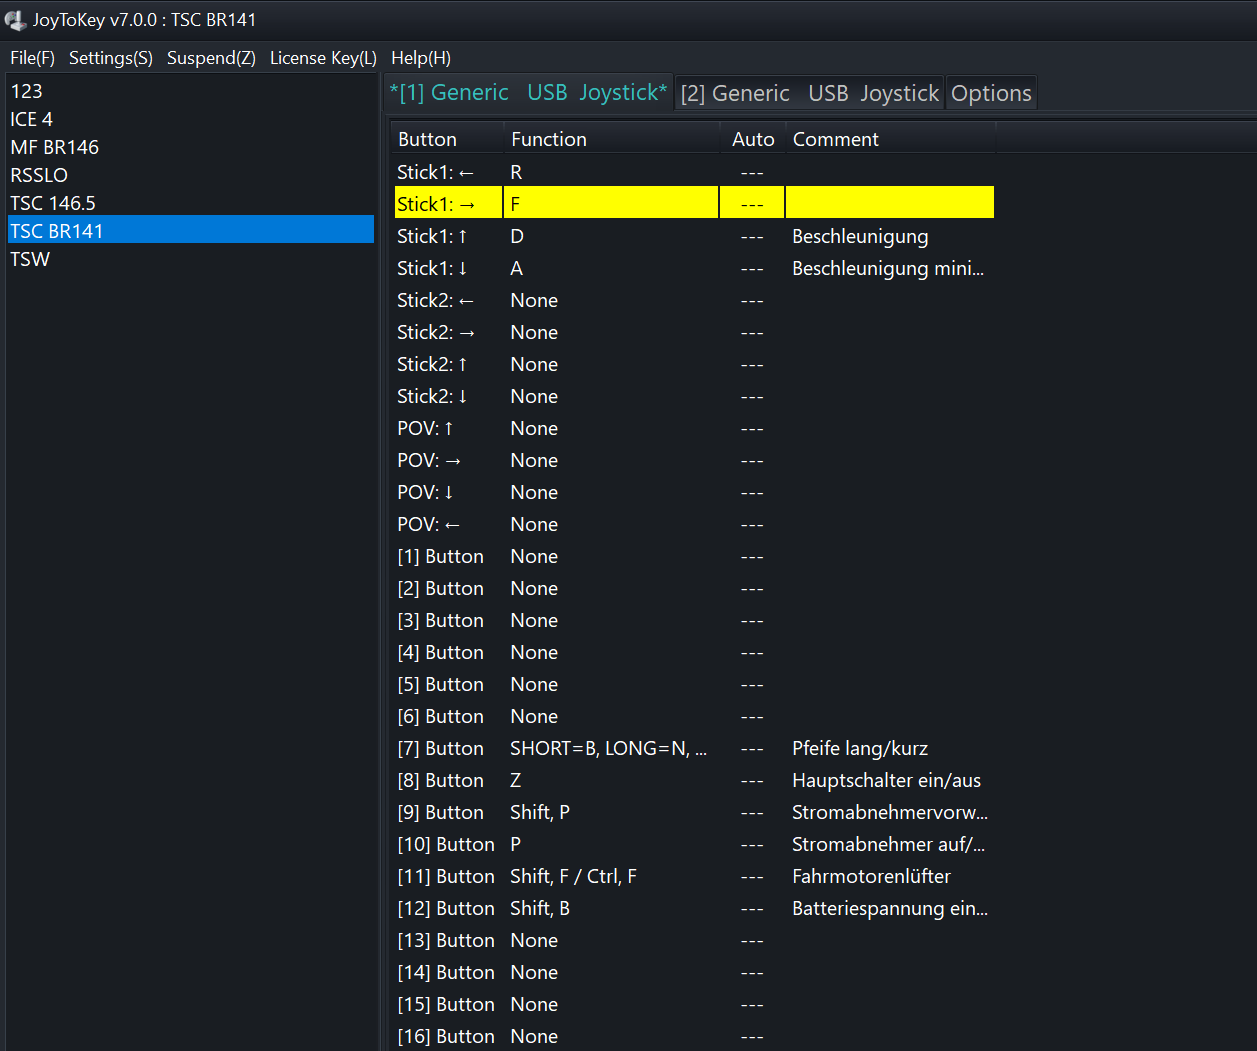Viewport: 1257px width, 1051px height.
Task: Select the Stick1 left arrow row
Action: (x=694, y=172)
